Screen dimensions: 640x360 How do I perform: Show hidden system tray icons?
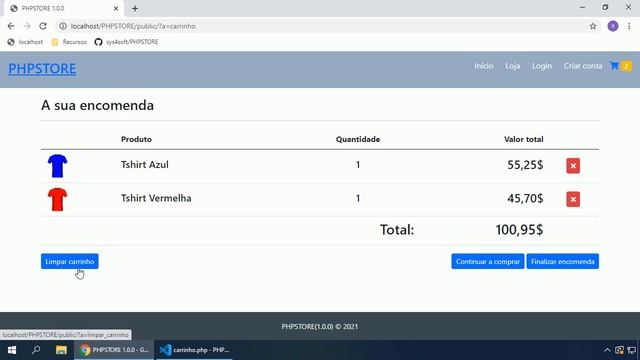point(607,350)
